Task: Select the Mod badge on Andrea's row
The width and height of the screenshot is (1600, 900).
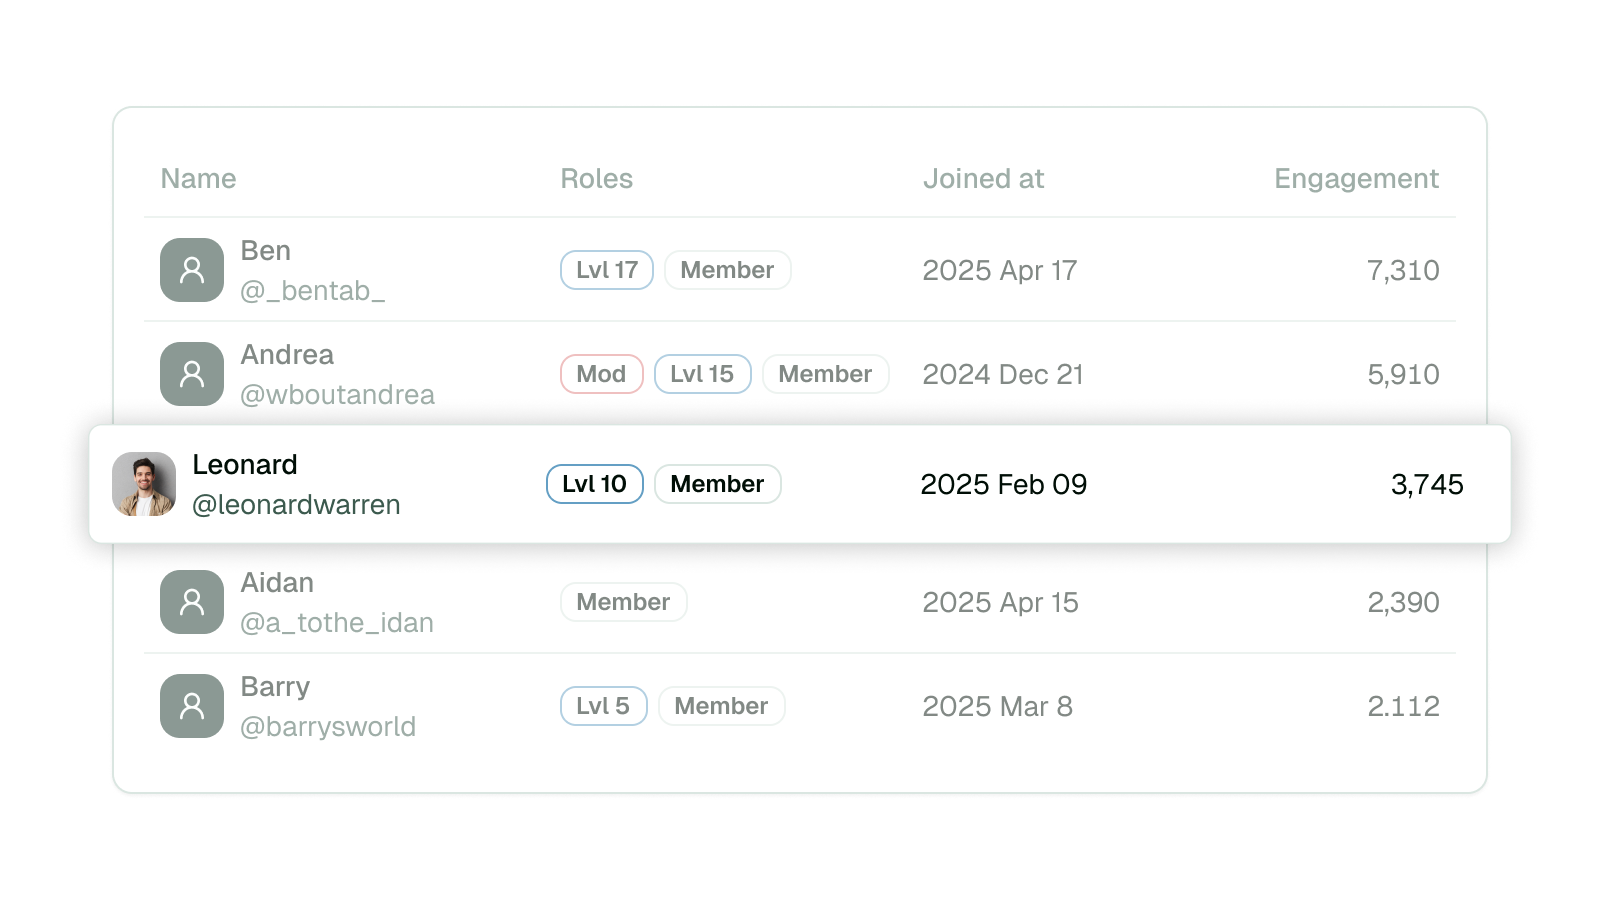Action: coord(601,373)
